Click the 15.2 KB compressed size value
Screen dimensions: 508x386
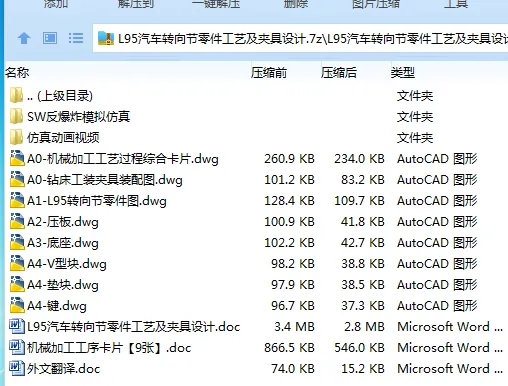coord(363,369)
